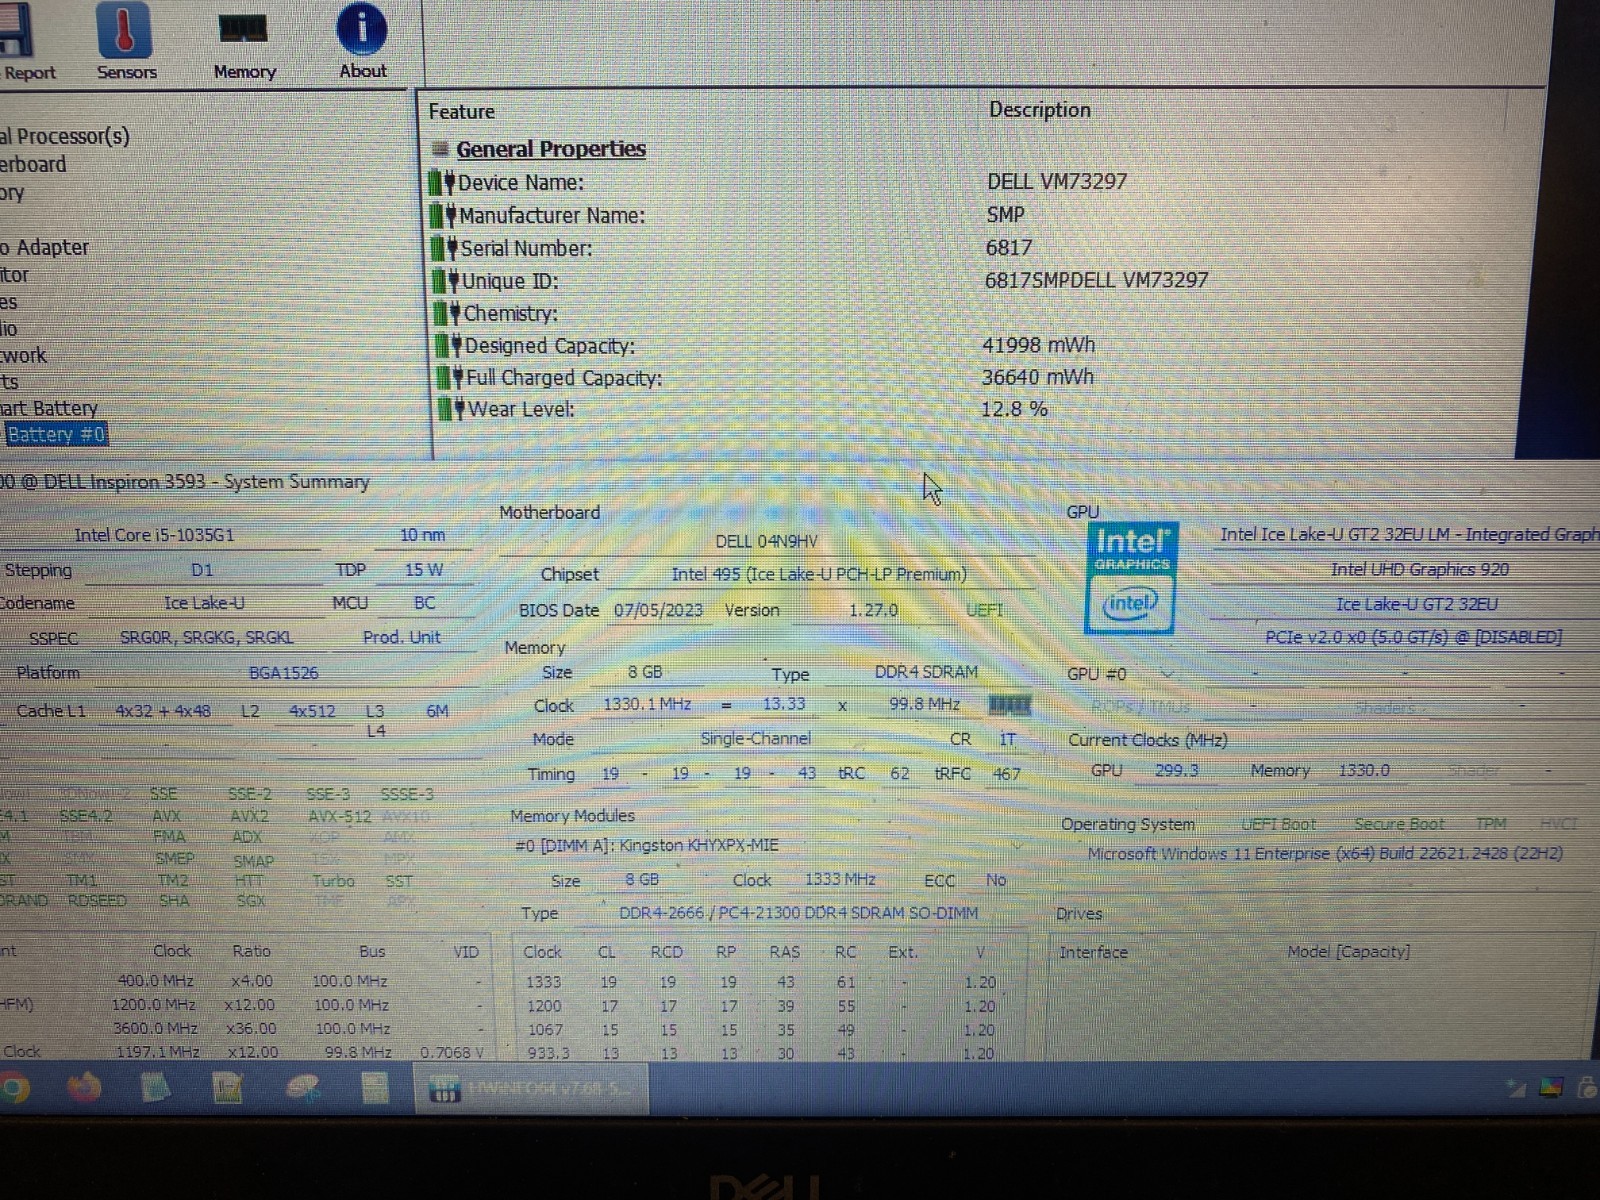Viewport: 1600px width, 1200px height.
Task: Click the Unique ID battery icon
Action: tap(446, 281)
